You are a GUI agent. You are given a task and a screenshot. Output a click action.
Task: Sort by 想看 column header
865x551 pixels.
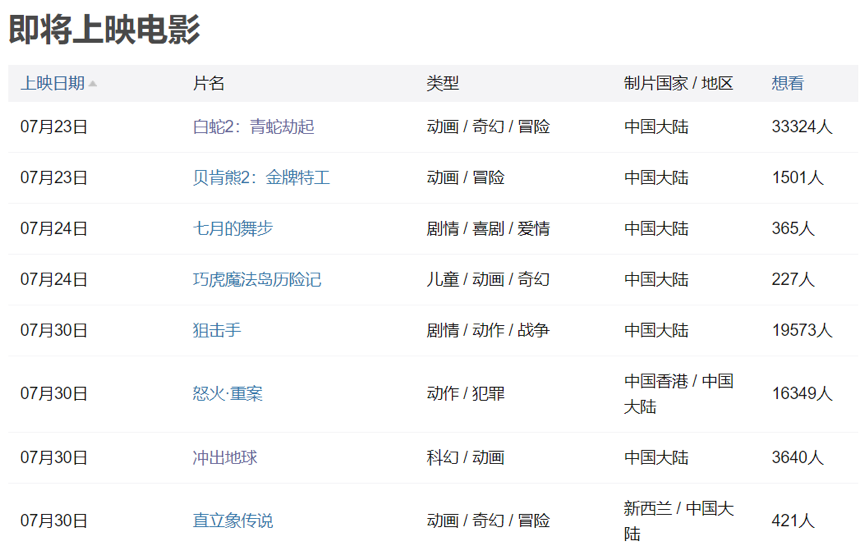tap(787, 83)
